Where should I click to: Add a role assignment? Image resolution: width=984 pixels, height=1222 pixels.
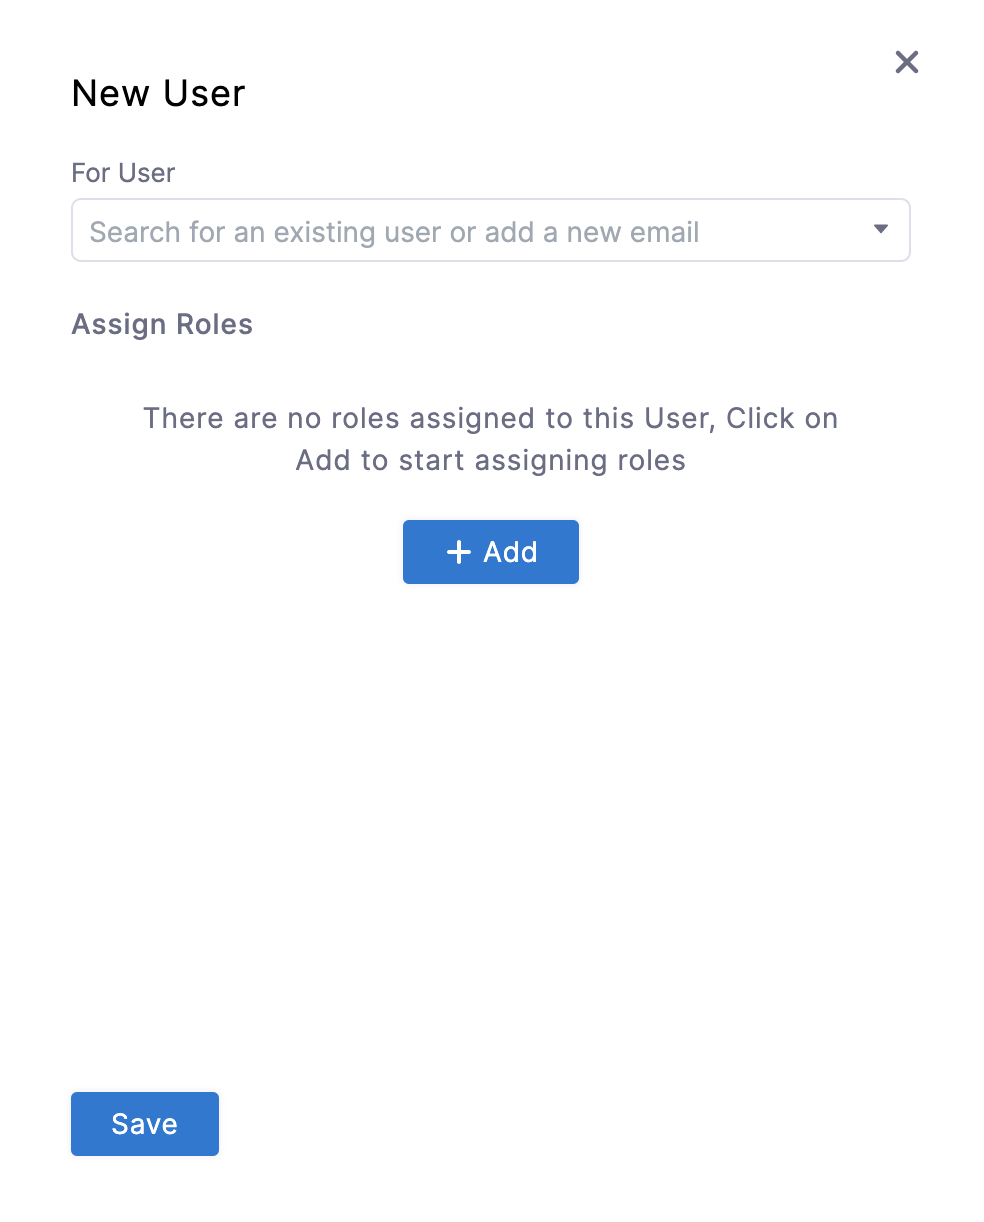click(490, 552)
